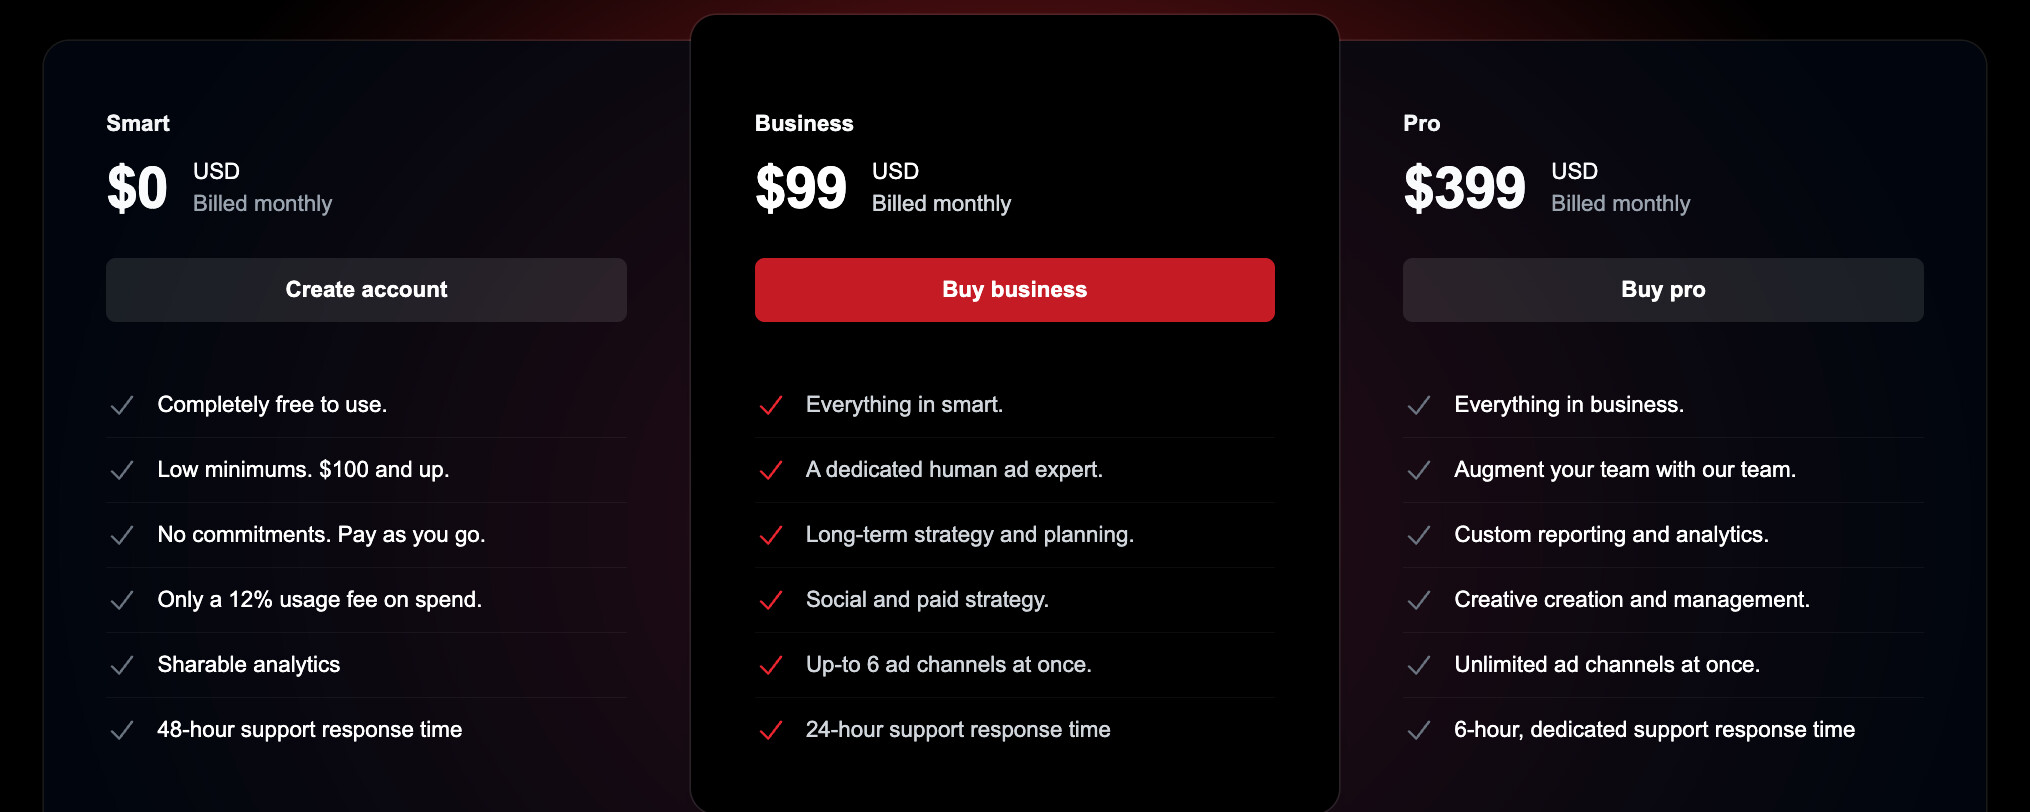Click checkmark next to Low minimums feature
This screenshot has width=2030, height=812.
pyautogui.click(x=122, y=470)
